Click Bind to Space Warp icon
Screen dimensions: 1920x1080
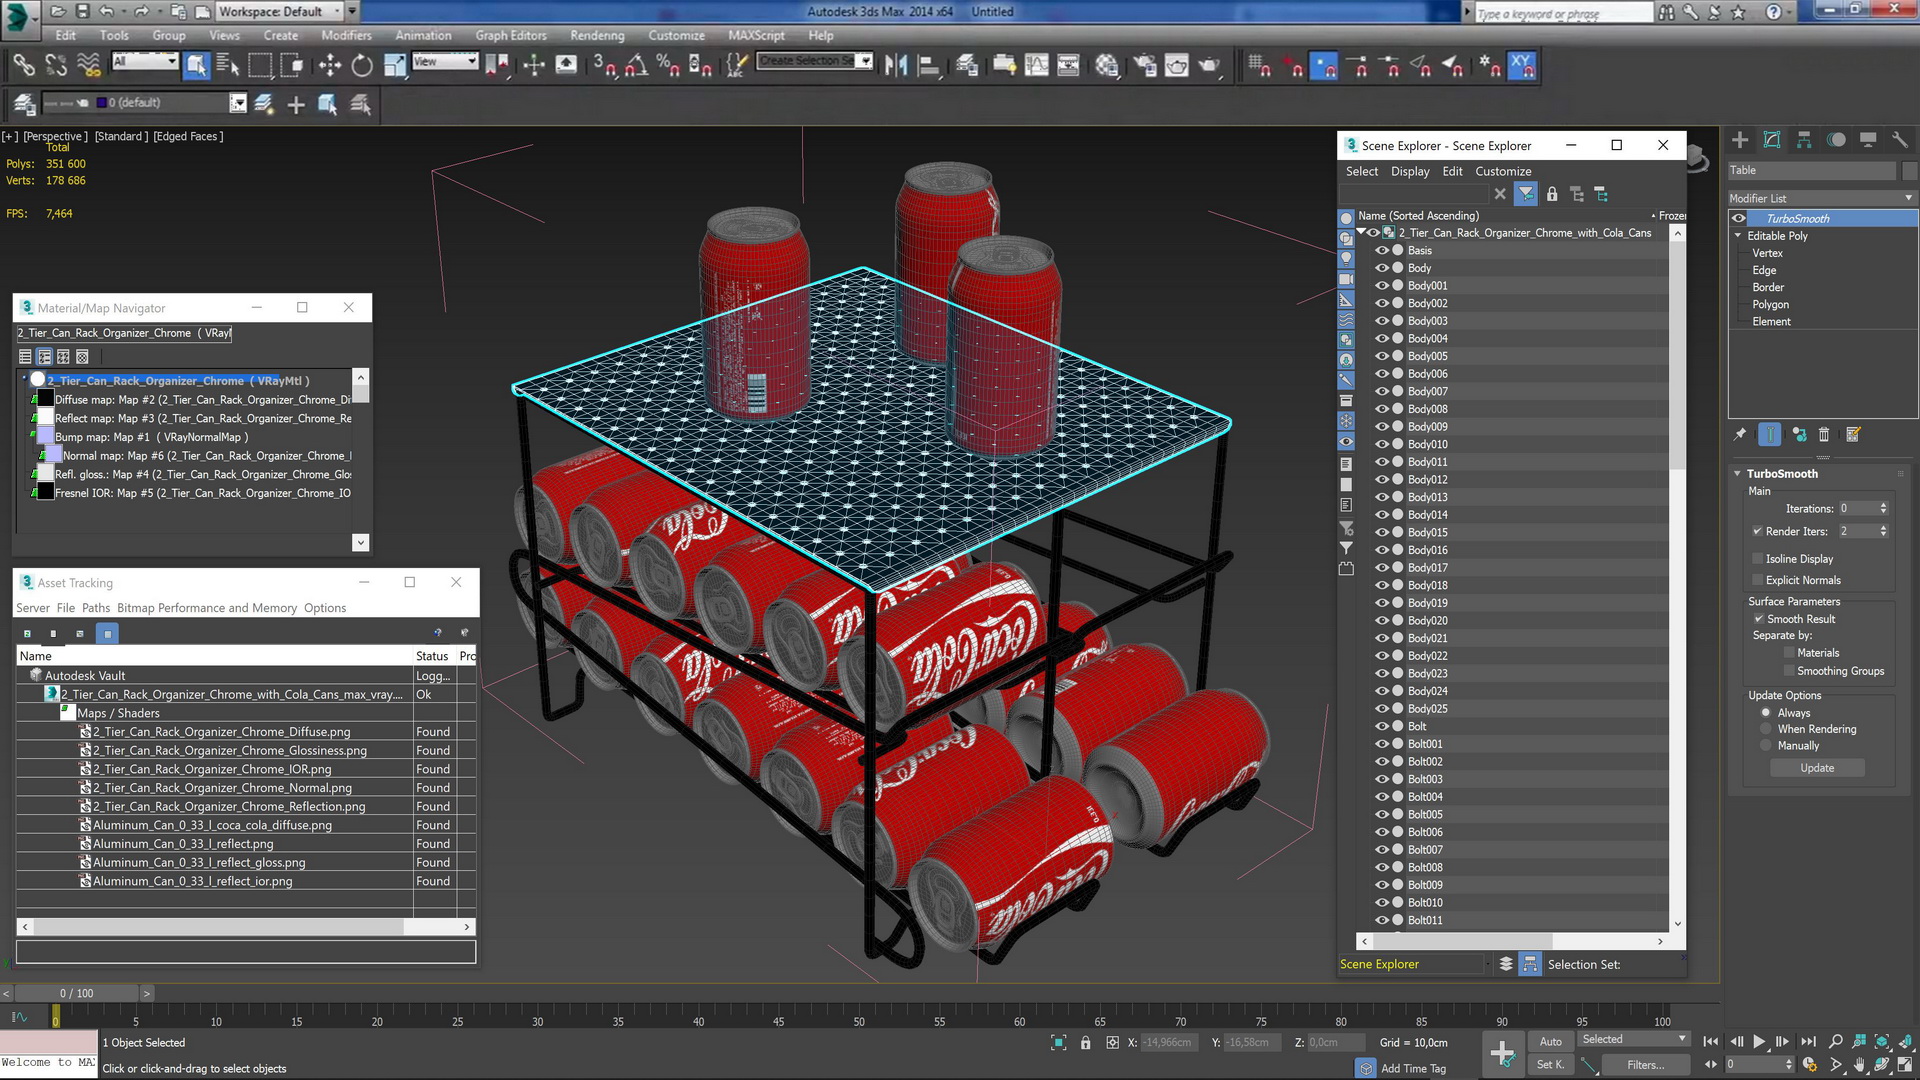(x=89, y=66)
